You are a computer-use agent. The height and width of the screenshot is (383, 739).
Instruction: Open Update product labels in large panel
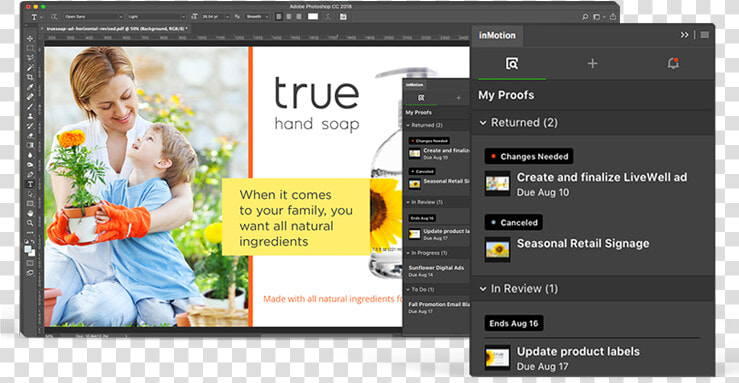pos(578,351)
